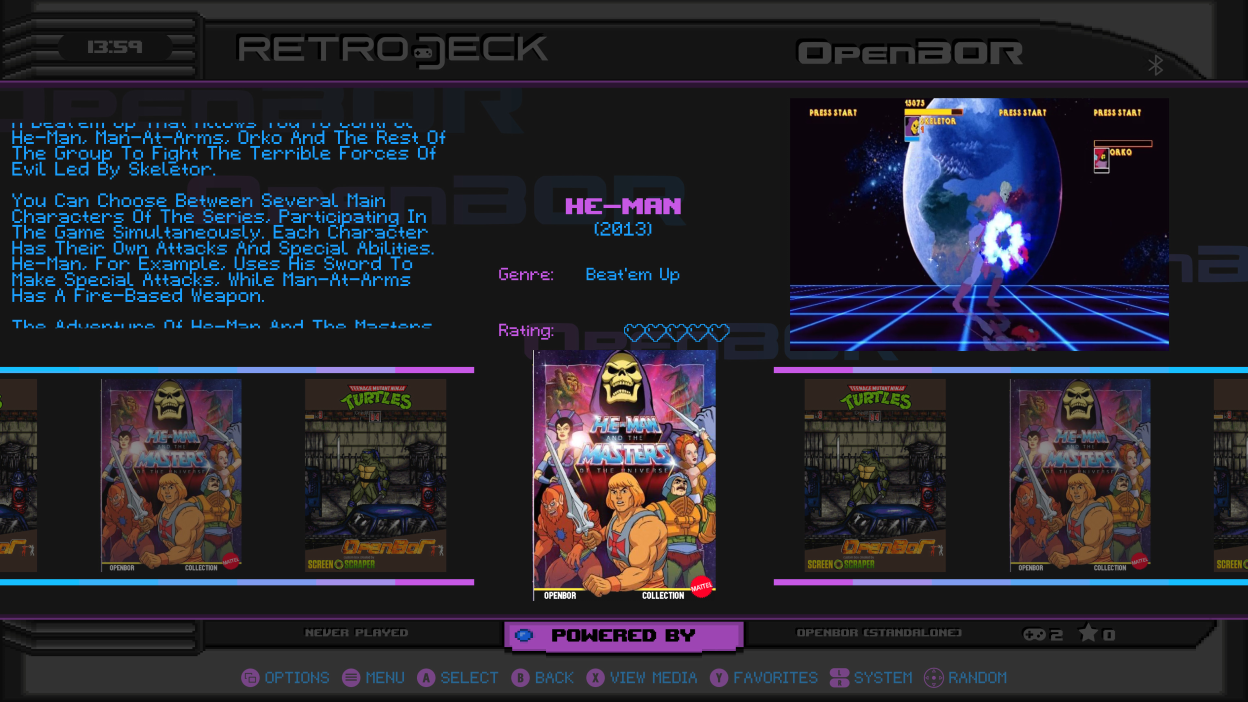Click the System d-pad icon
1248x702 pixels.
[839, 678]
